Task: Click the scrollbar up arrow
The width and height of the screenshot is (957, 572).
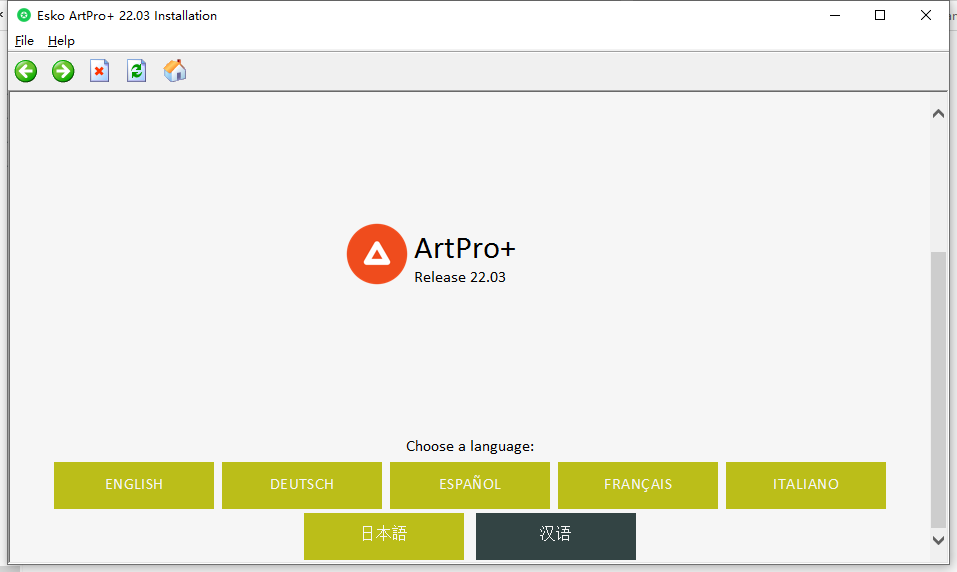Action: 938,114
